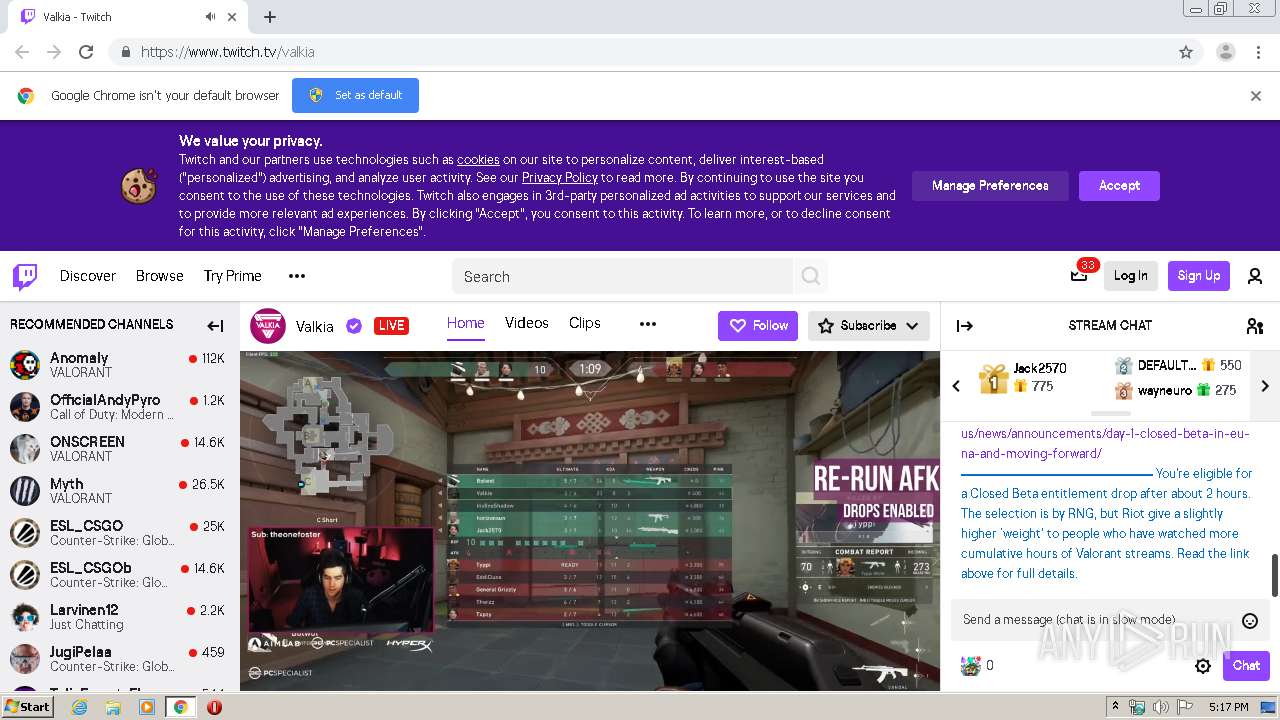Image resolution: width=1280 pixels, height=720 pixels.
Task: Click the verified partner badge
Action: pyautogui.click(x=353, y=326)
